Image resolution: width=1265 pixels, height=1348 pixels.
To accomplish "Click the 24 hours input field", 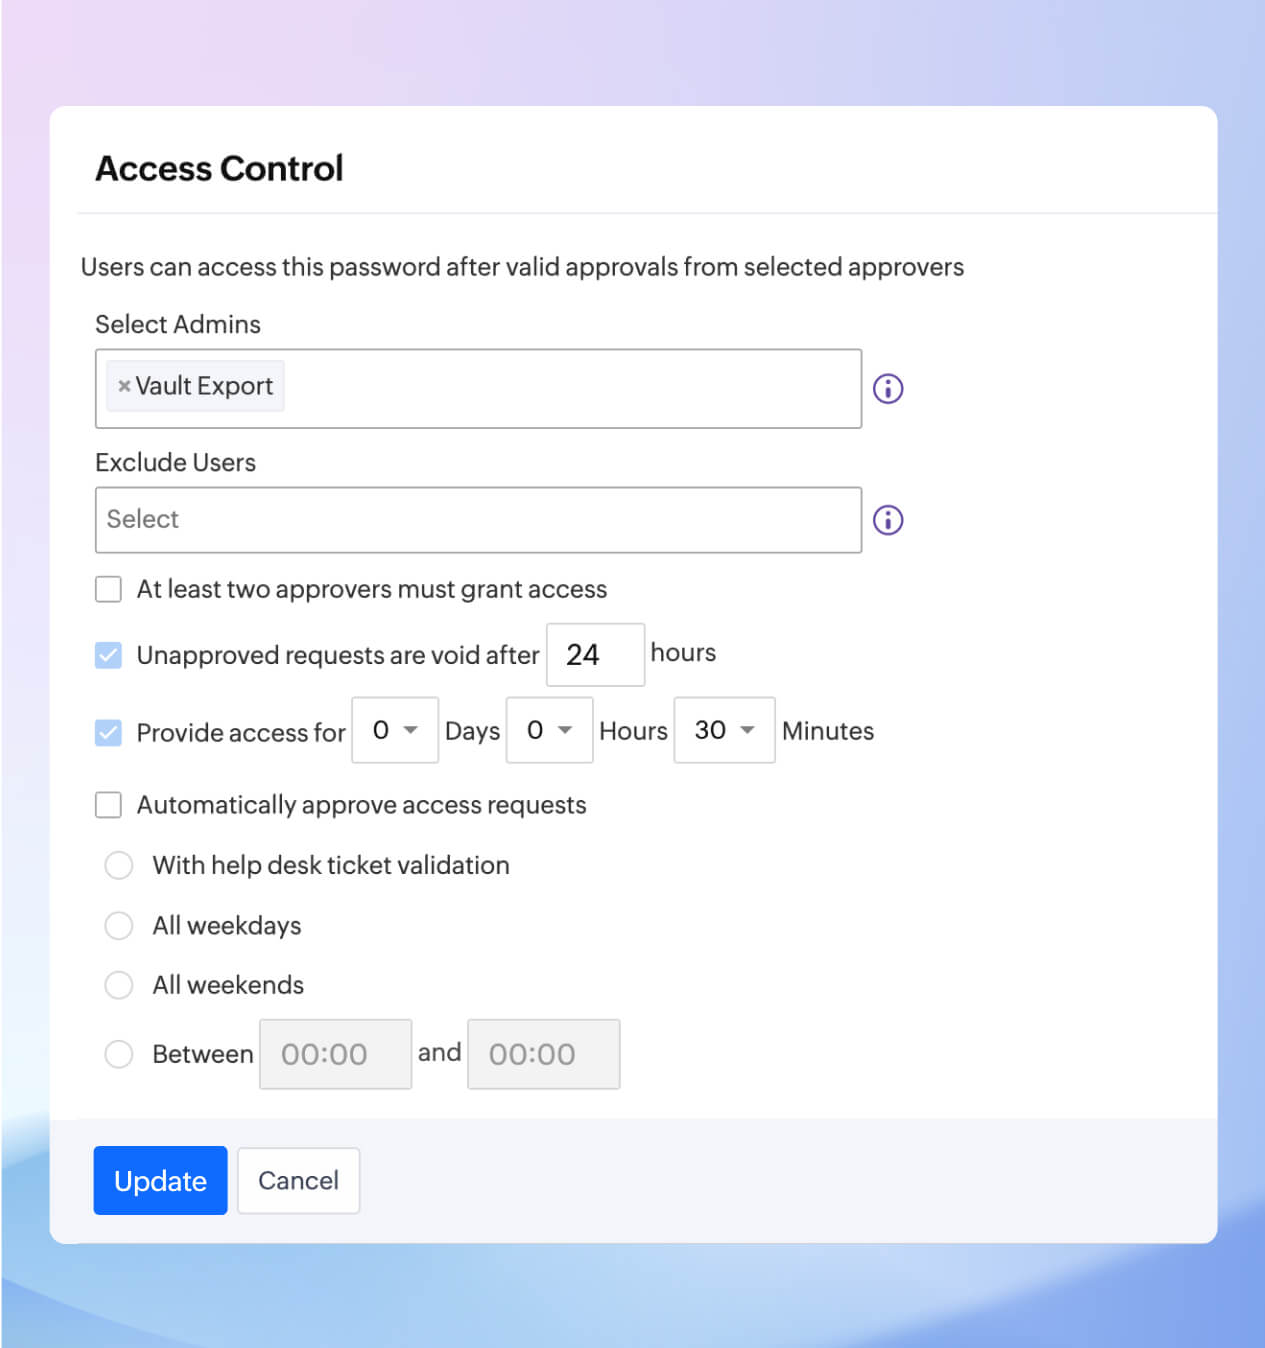I will coord(595,655).
